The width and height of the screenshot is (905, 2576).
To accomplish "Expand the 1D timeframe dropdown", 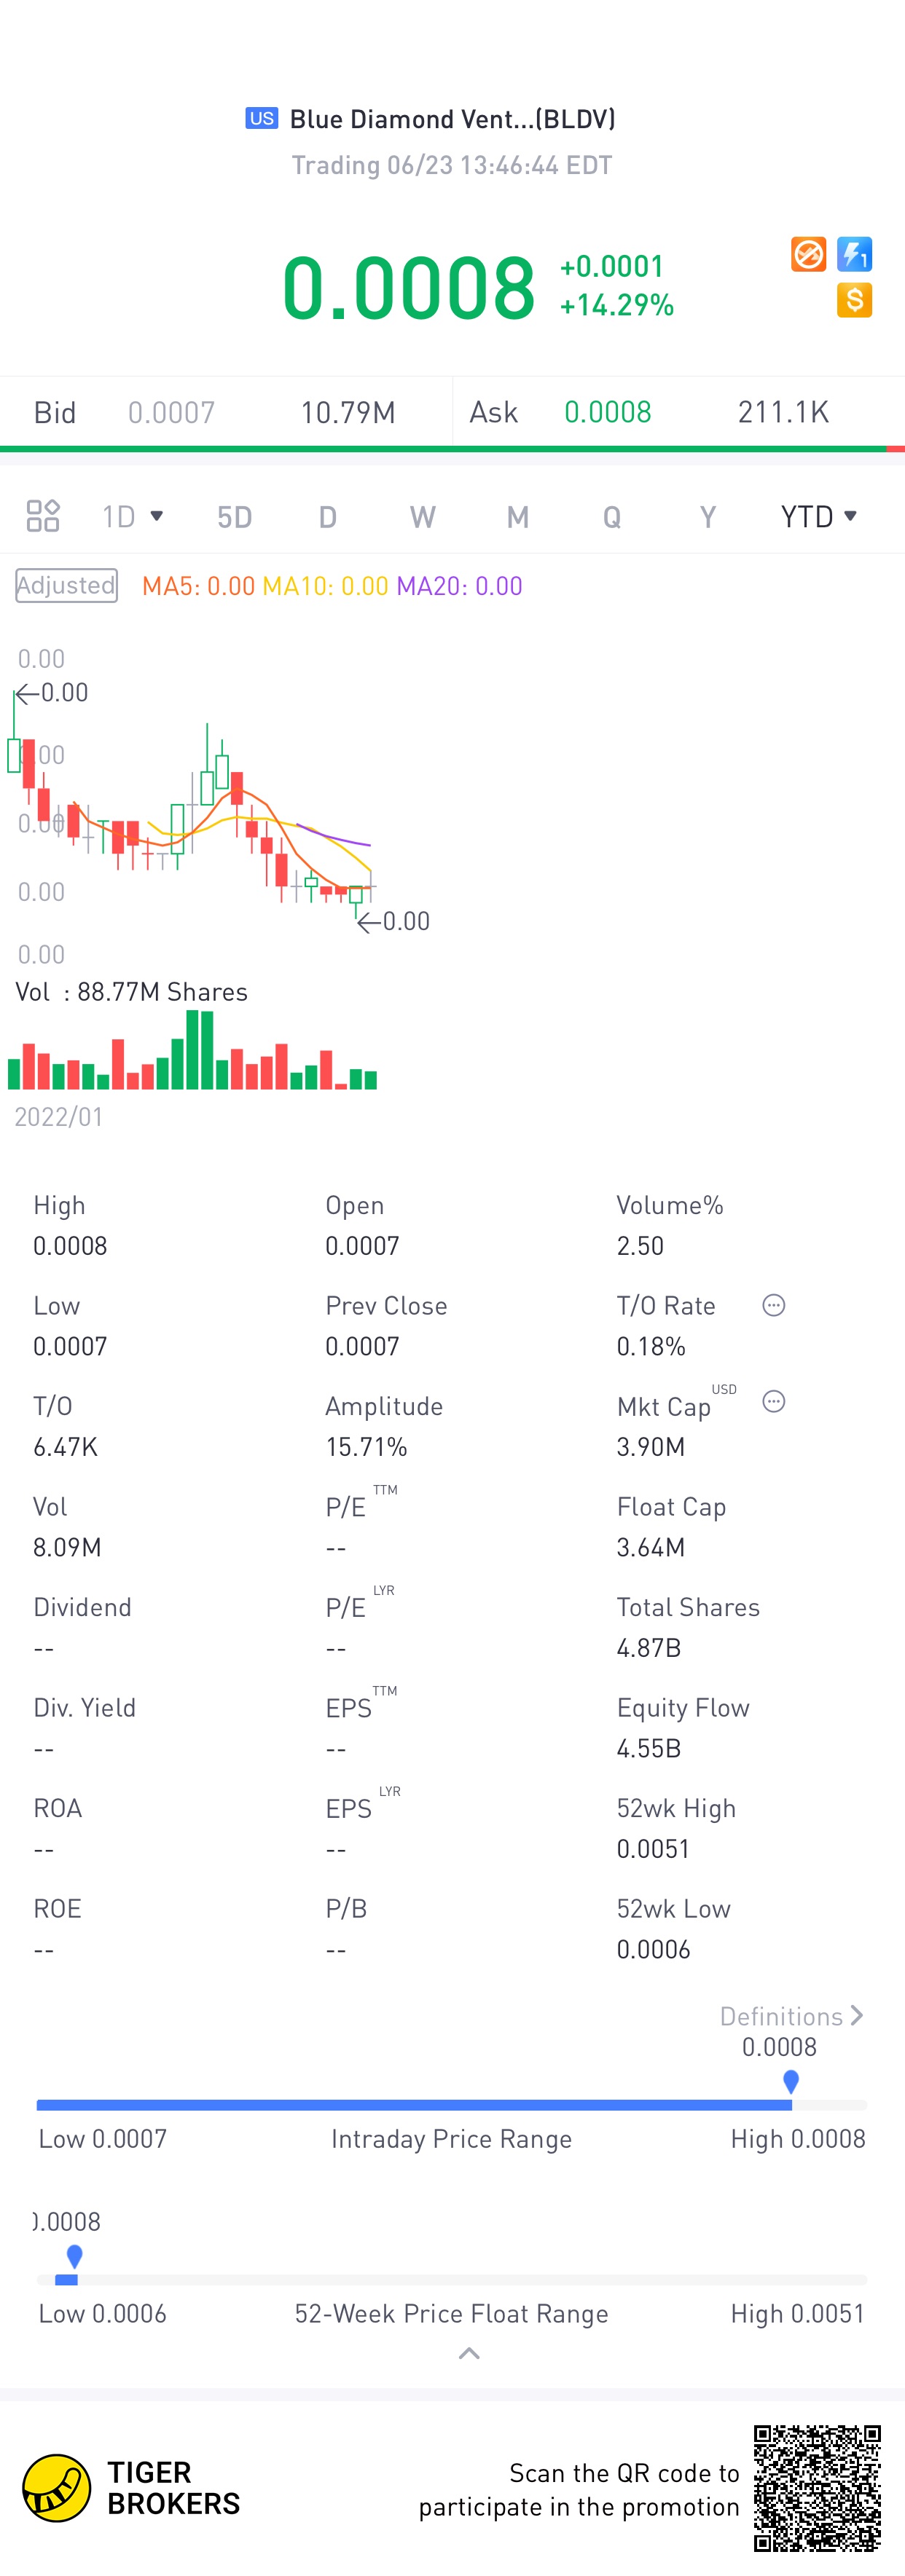I will pos(132,516).
